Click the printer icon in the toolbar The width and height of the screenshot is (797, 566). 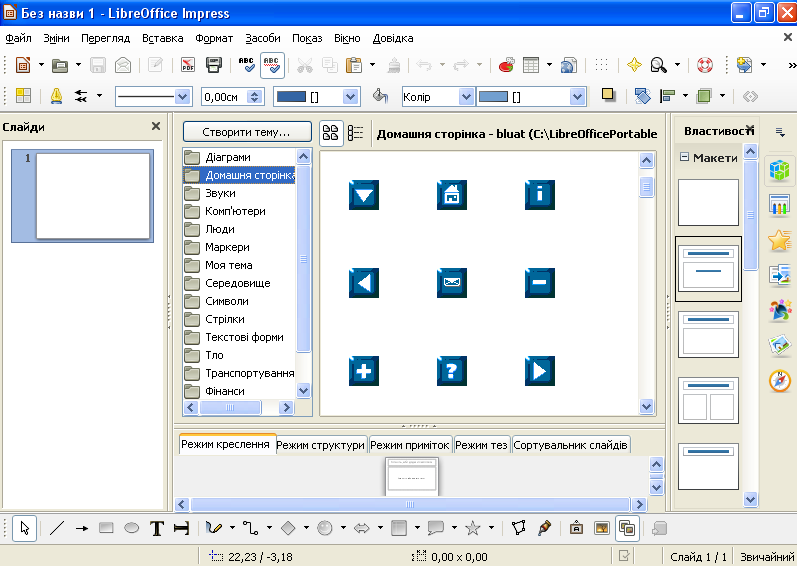[213, 65]
